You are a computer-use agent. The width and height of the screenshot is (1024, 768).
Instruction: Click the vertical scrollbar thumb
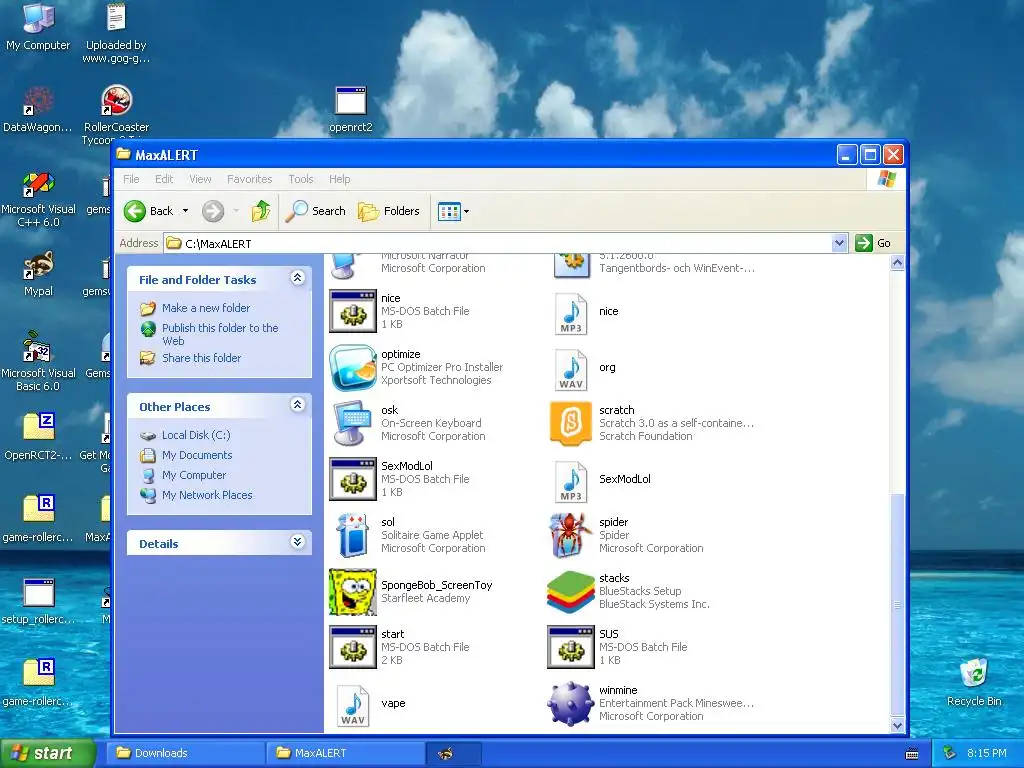[897, 605]
